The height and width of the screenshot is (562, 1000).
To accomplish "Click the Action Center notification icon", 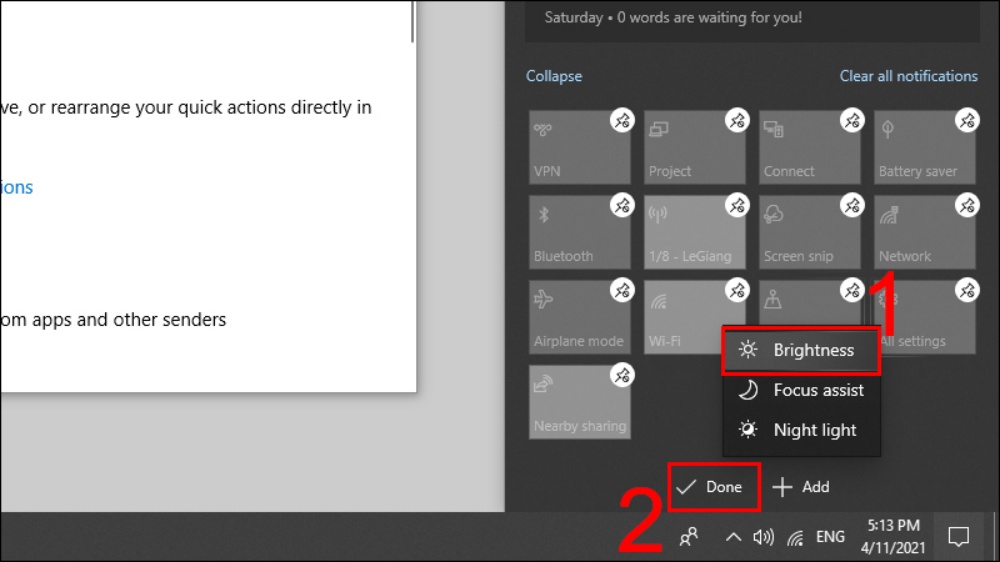I will coord(959,537).
